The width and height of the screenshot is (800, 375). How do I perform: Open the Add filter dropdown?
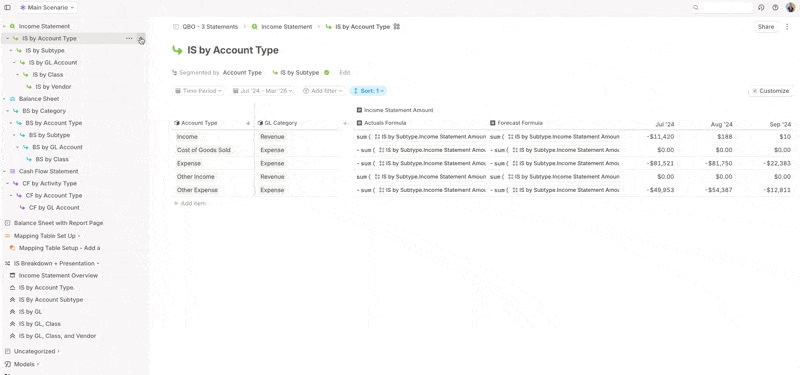pos(323,91)
